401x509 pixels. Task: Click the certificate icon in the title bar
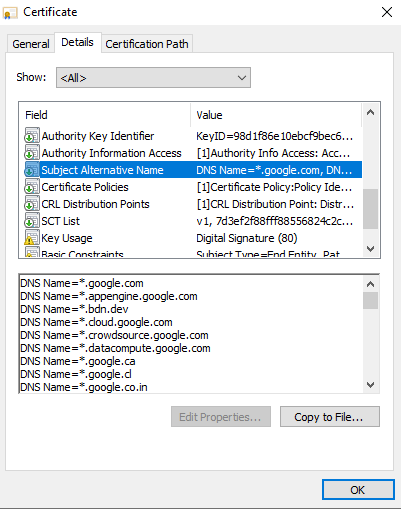pyautogui.click(x=10, y=13)
